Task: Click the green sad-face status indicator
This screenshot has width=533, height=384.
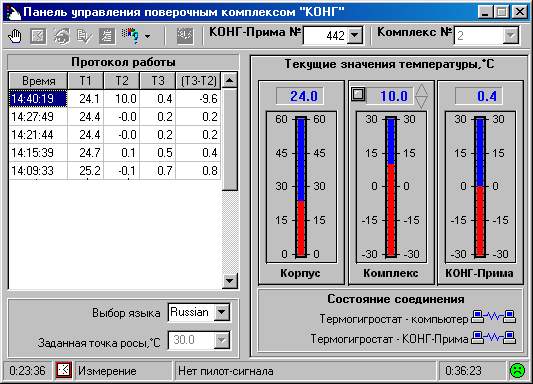Action: pos(517,370)
